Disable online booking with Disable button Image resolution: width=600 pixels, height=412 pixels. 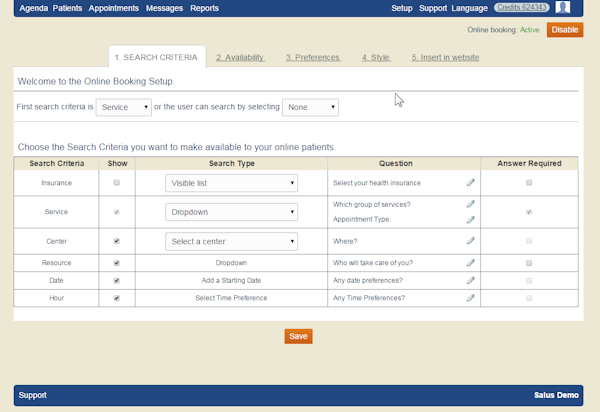[565, 29]
